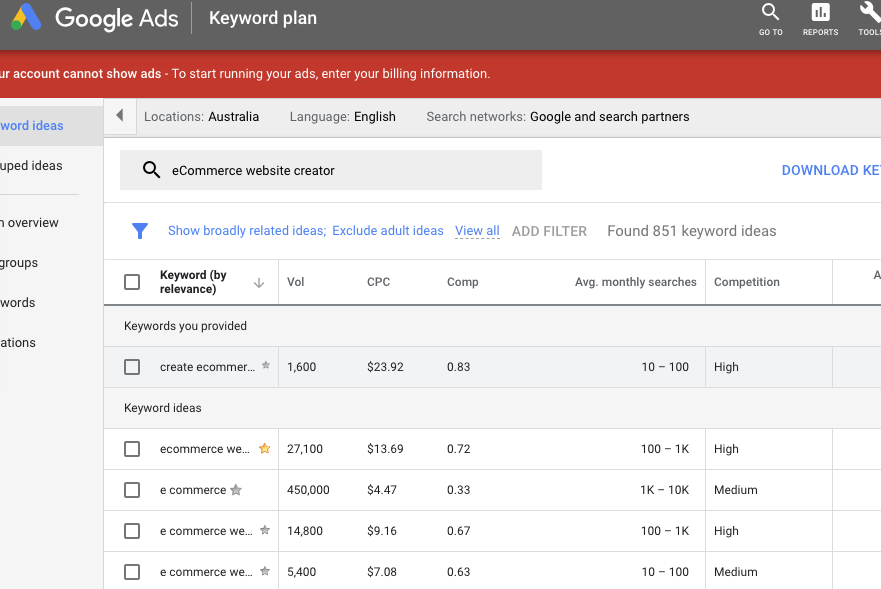Unstar the 'ecommerce we...' keyword
881x589 pixels.
point(265,448)
